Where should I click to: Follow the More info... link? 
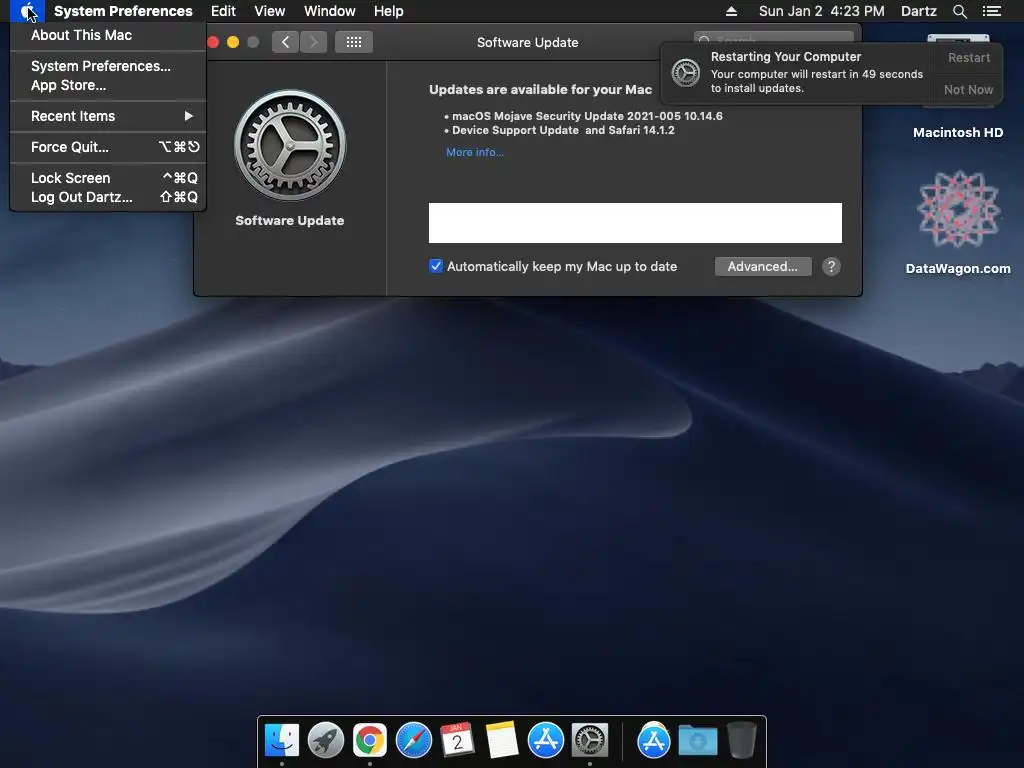coord(475,152)
